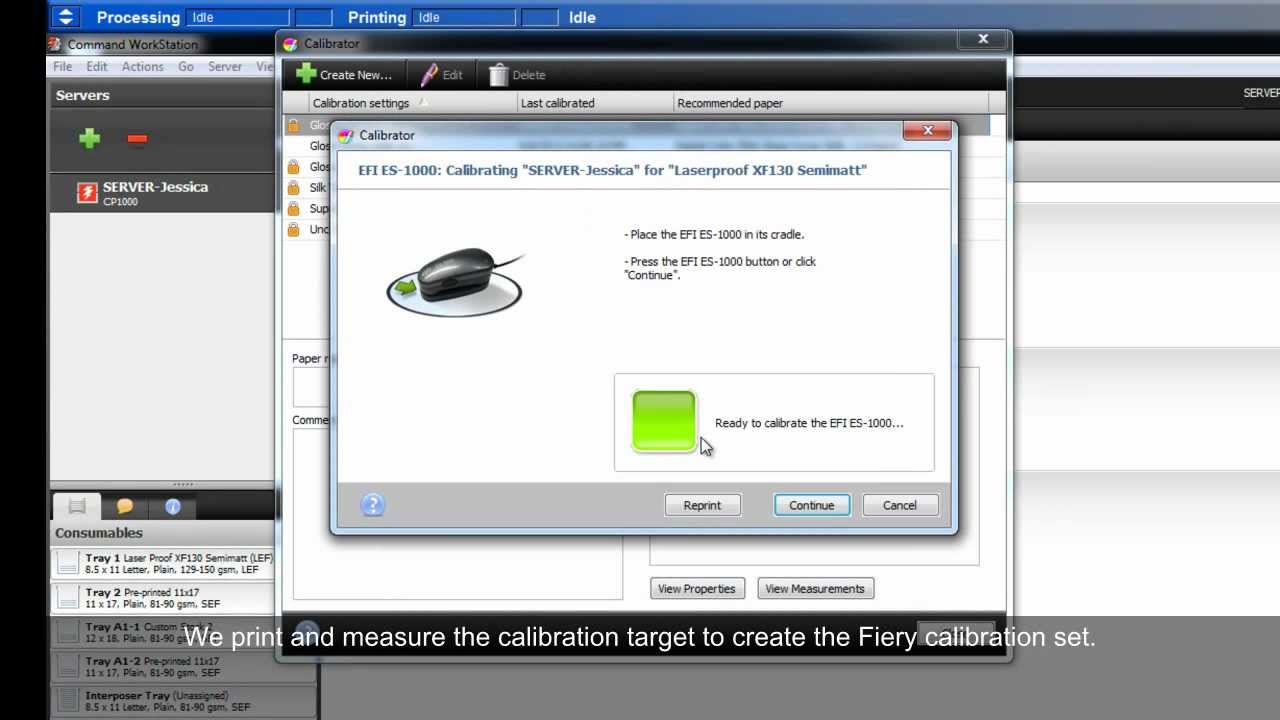
Task: Click the View Measurements button
Action: [815, 588]
